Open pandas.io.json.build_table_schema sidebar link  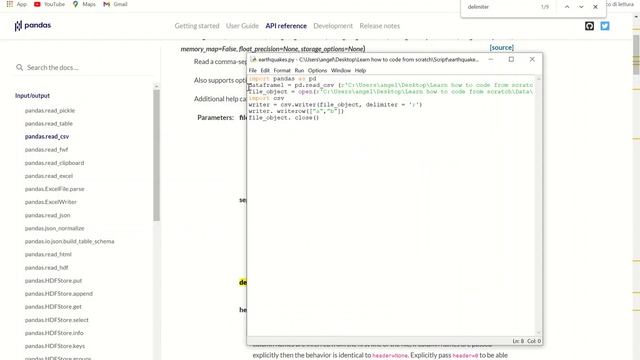pos(69,241)
